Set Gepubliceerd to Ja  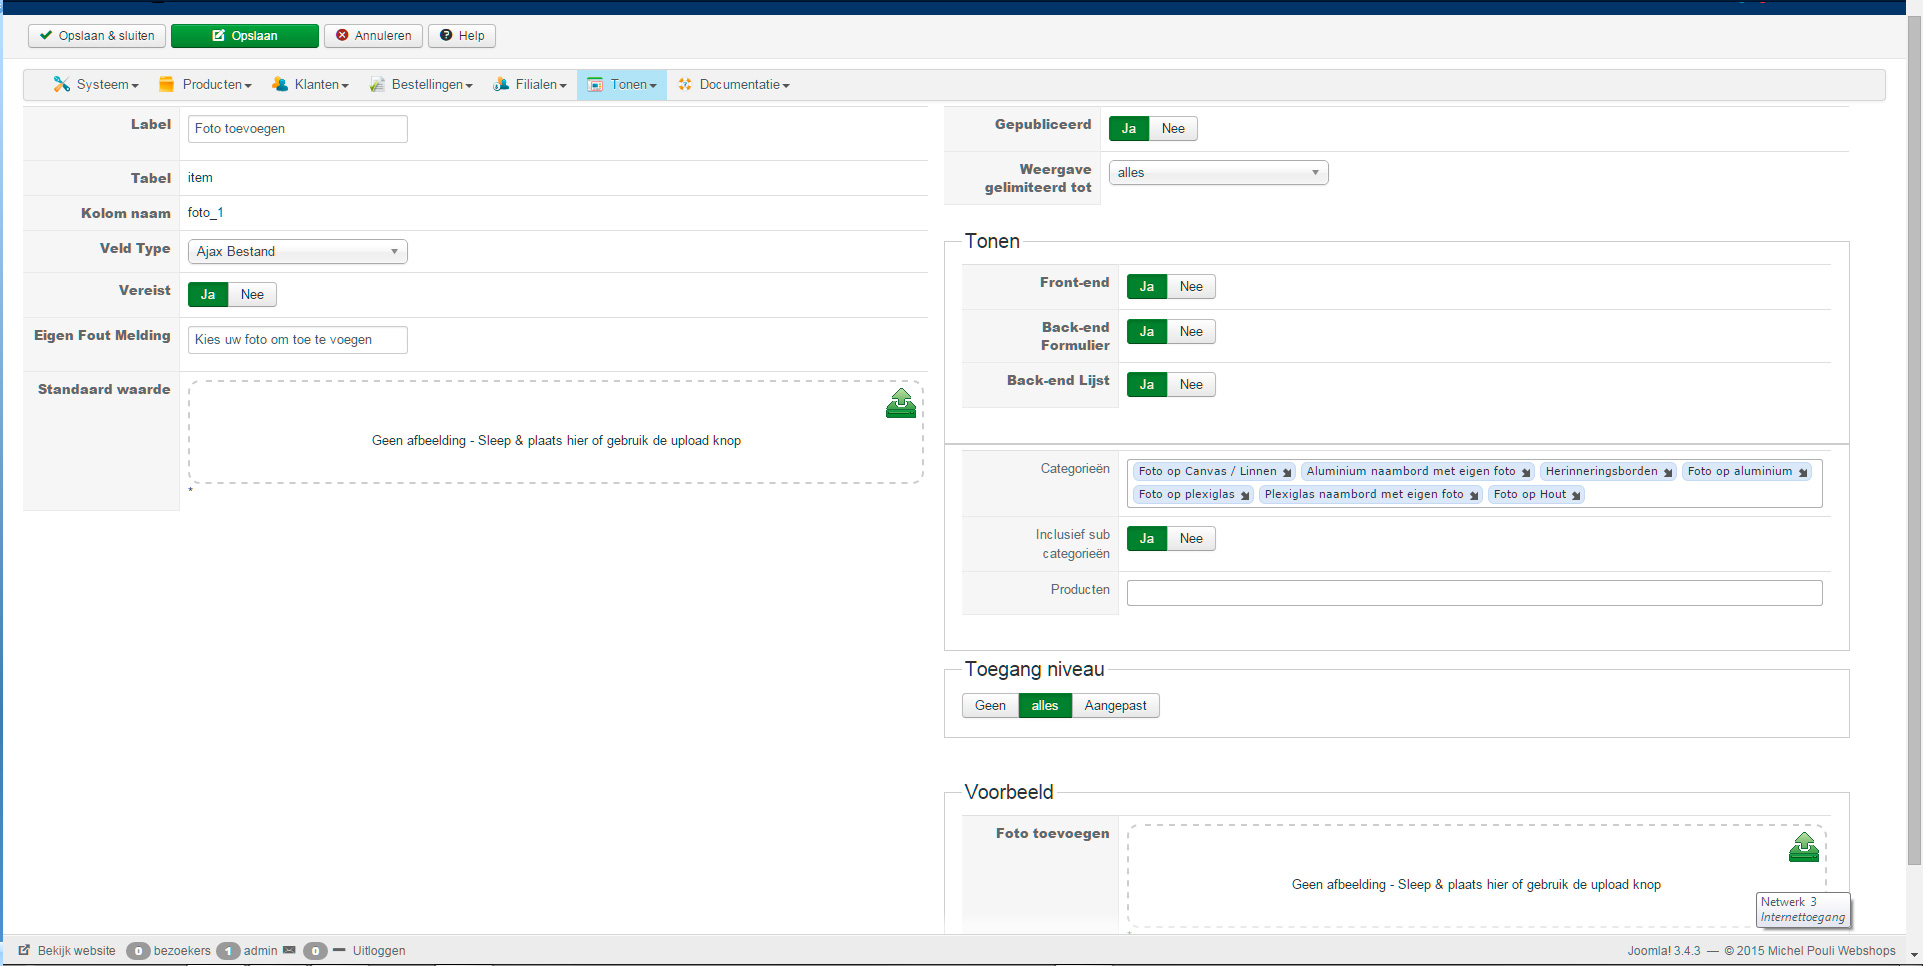[1129, 128]
